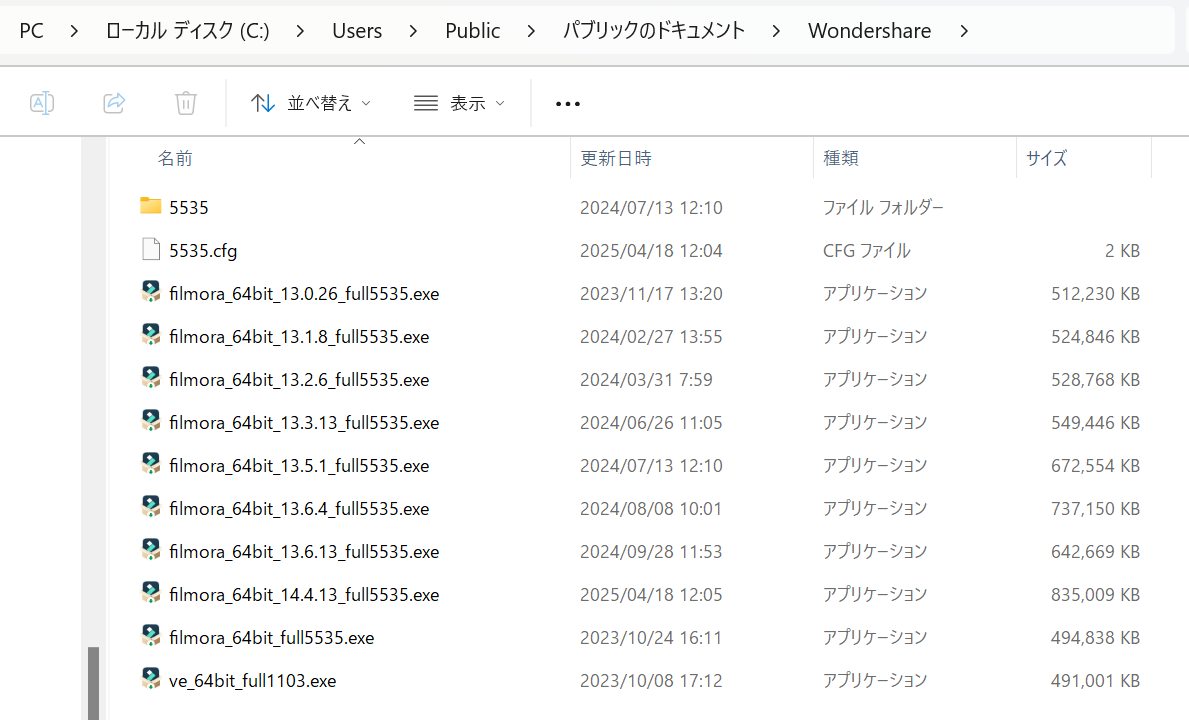Select file name filmora_64bit_13.2.6_full5535.exe

click(299, 380)
